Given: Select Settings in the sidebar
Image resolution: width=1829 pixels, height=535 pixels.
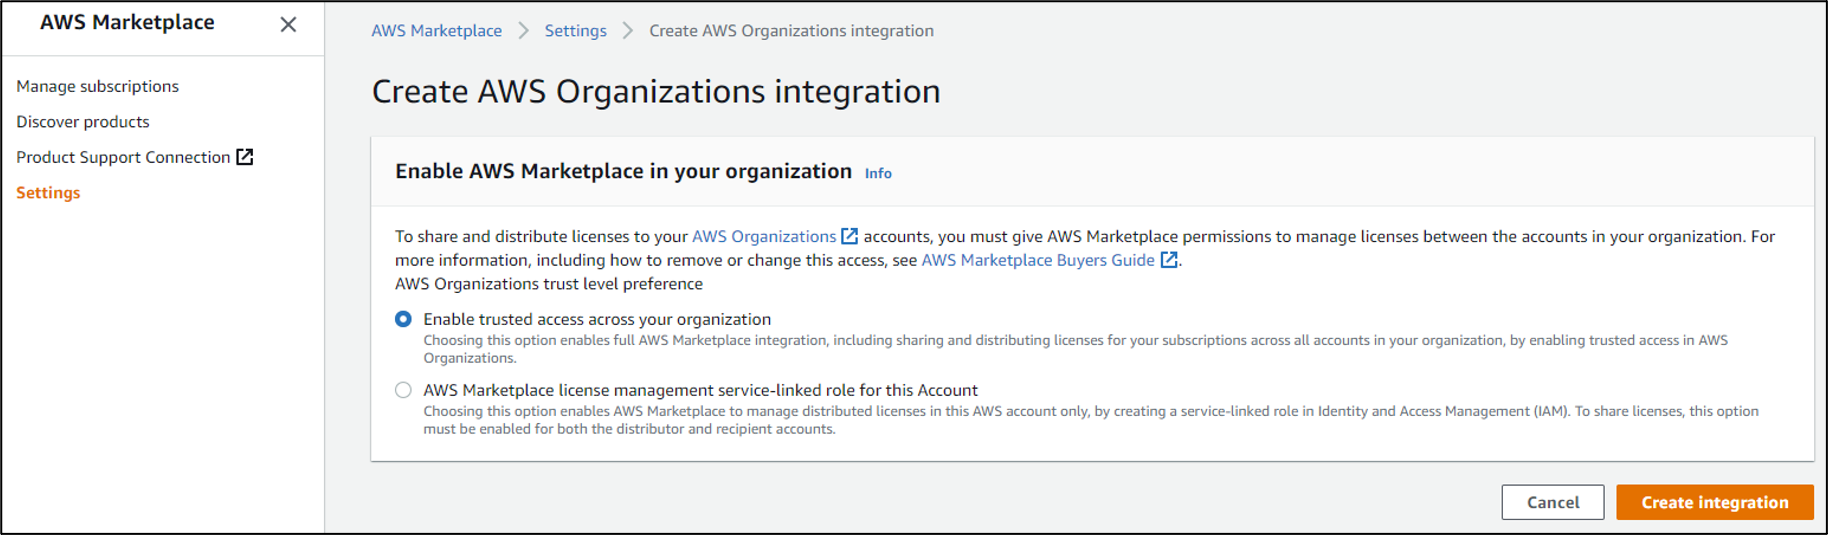Looking at the screenshot, I should pyautogui.click(x=48, y=193).
